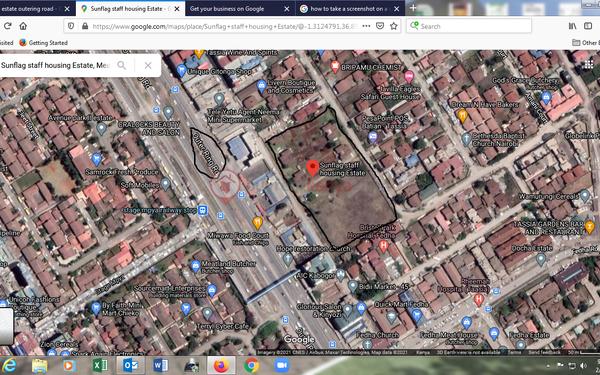Go to Firefox home page icon
The width and height of the screenshot is (600, 375).
23,26
